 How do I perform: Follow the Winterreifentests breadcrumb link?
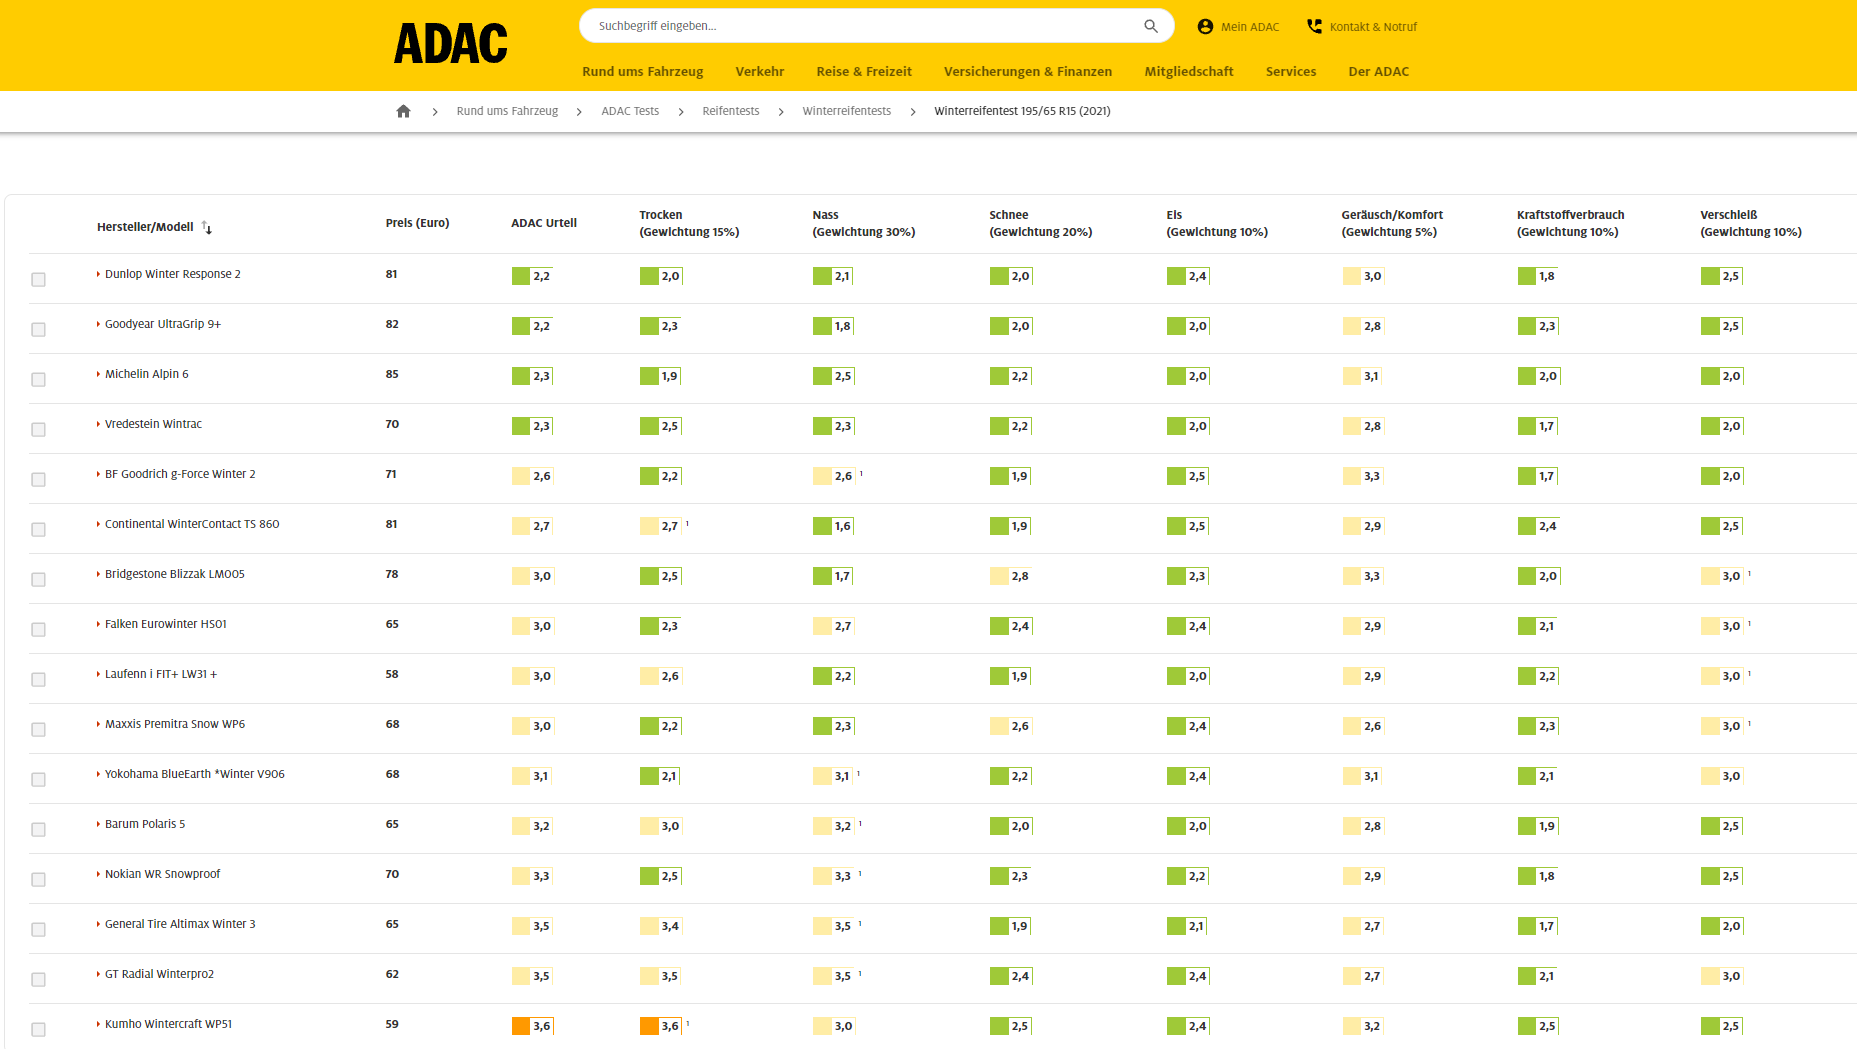846,111
